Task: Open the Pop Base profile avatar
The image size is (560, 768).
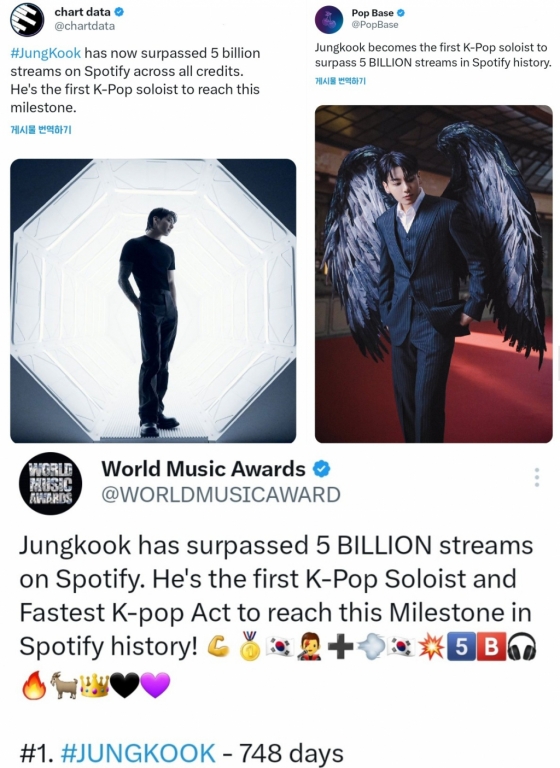Action: pos(329,20)
